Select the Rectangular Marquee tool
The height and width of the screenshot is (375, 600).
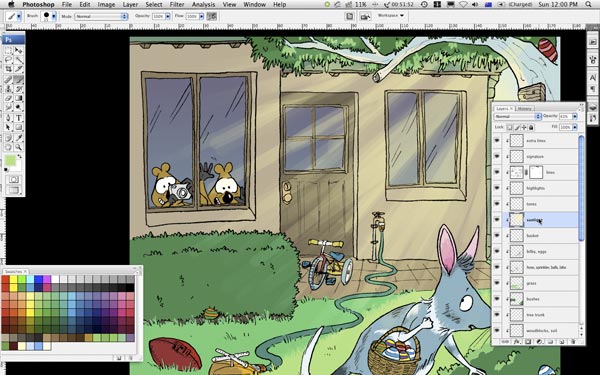(x=8, y=51)
